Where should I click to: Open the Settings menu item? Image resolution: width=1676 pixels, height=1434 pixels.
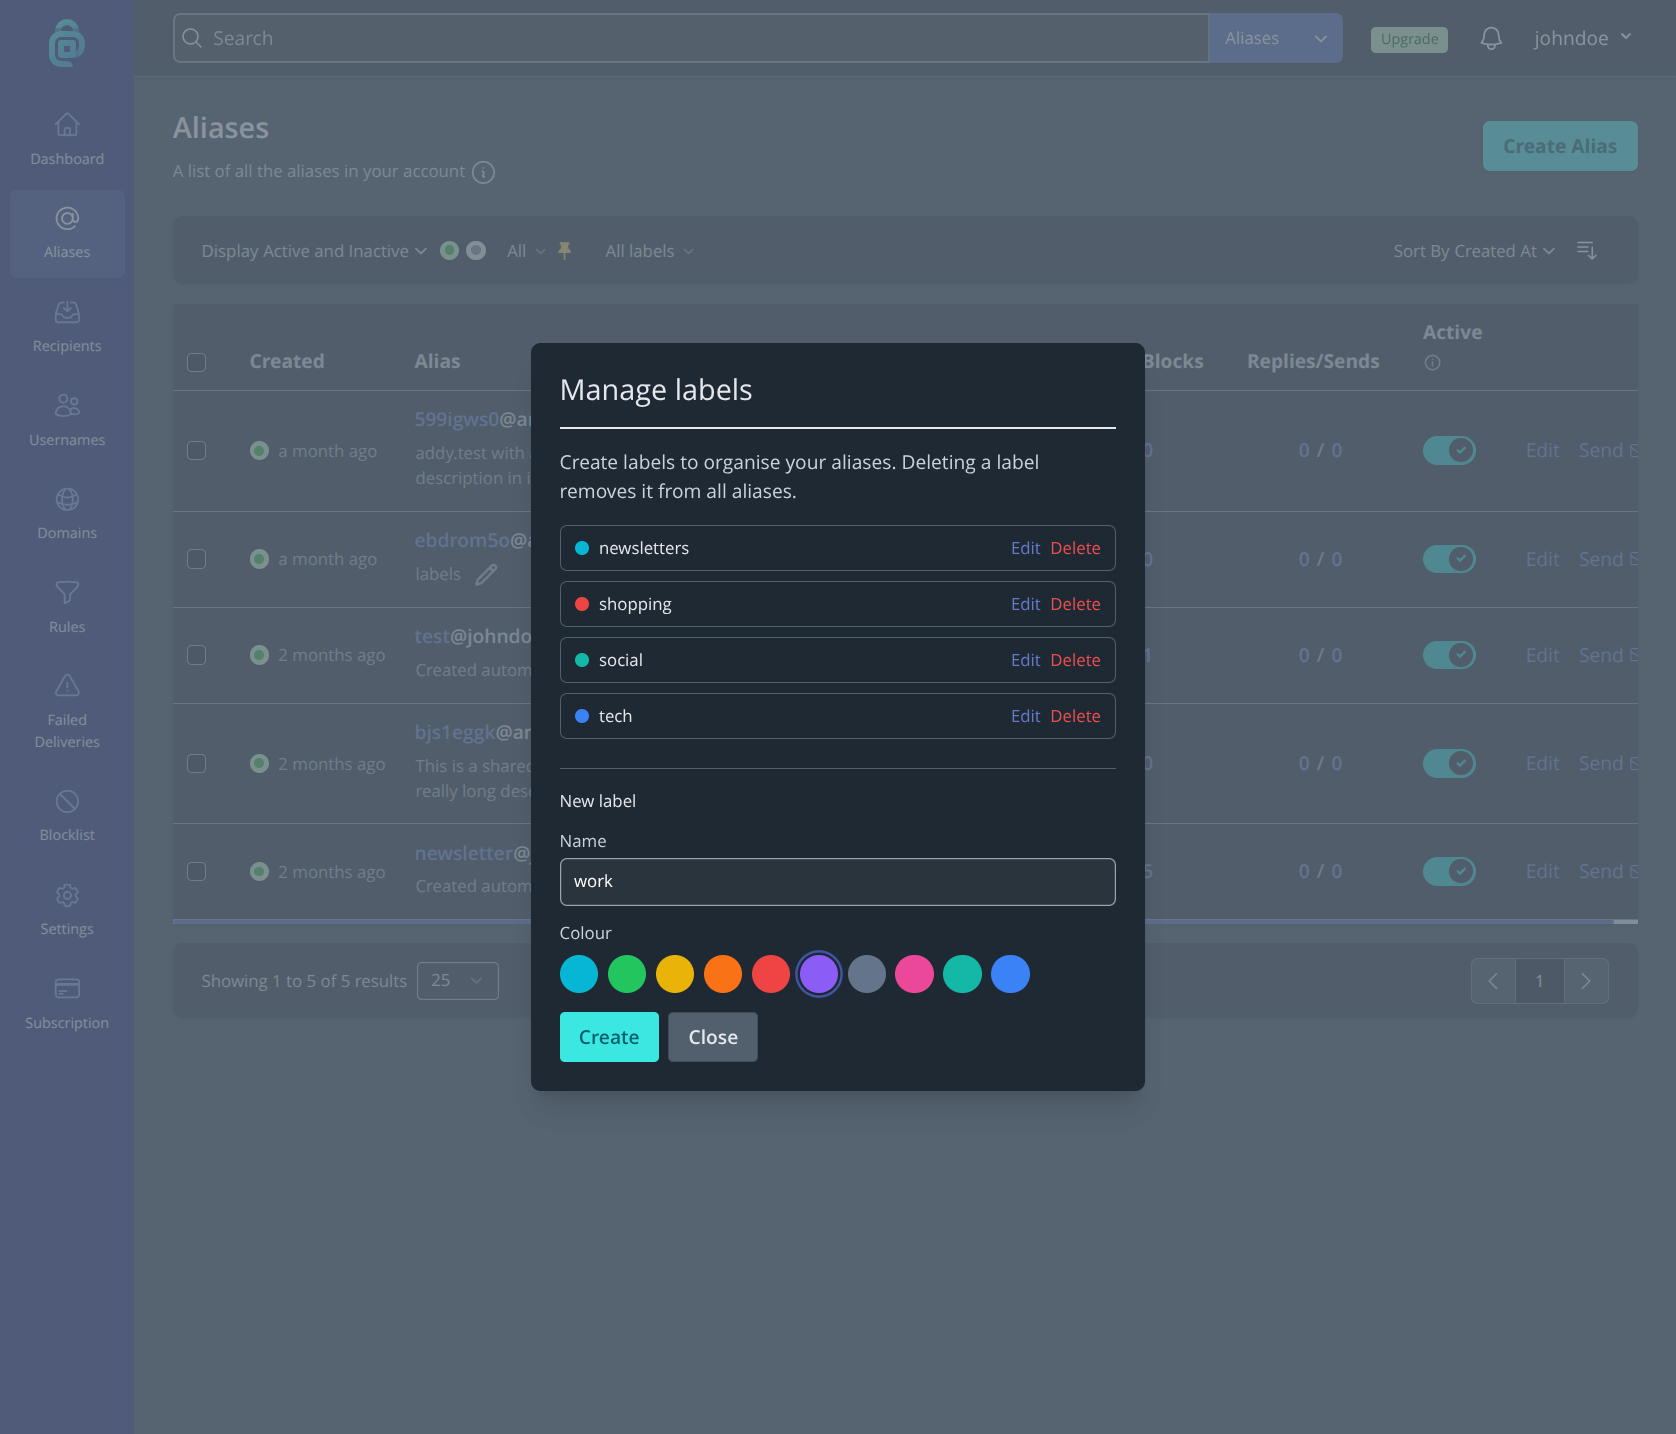67,909
